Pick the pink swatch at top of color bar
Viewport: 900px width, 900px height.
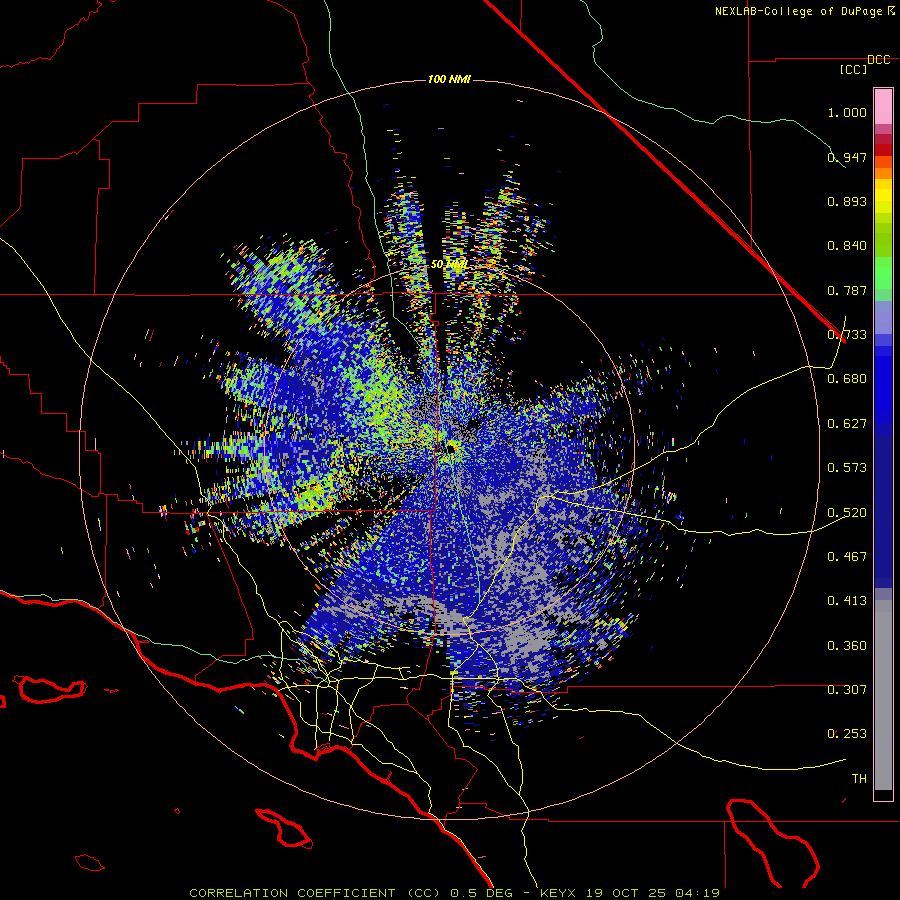(x=883, y=106)
